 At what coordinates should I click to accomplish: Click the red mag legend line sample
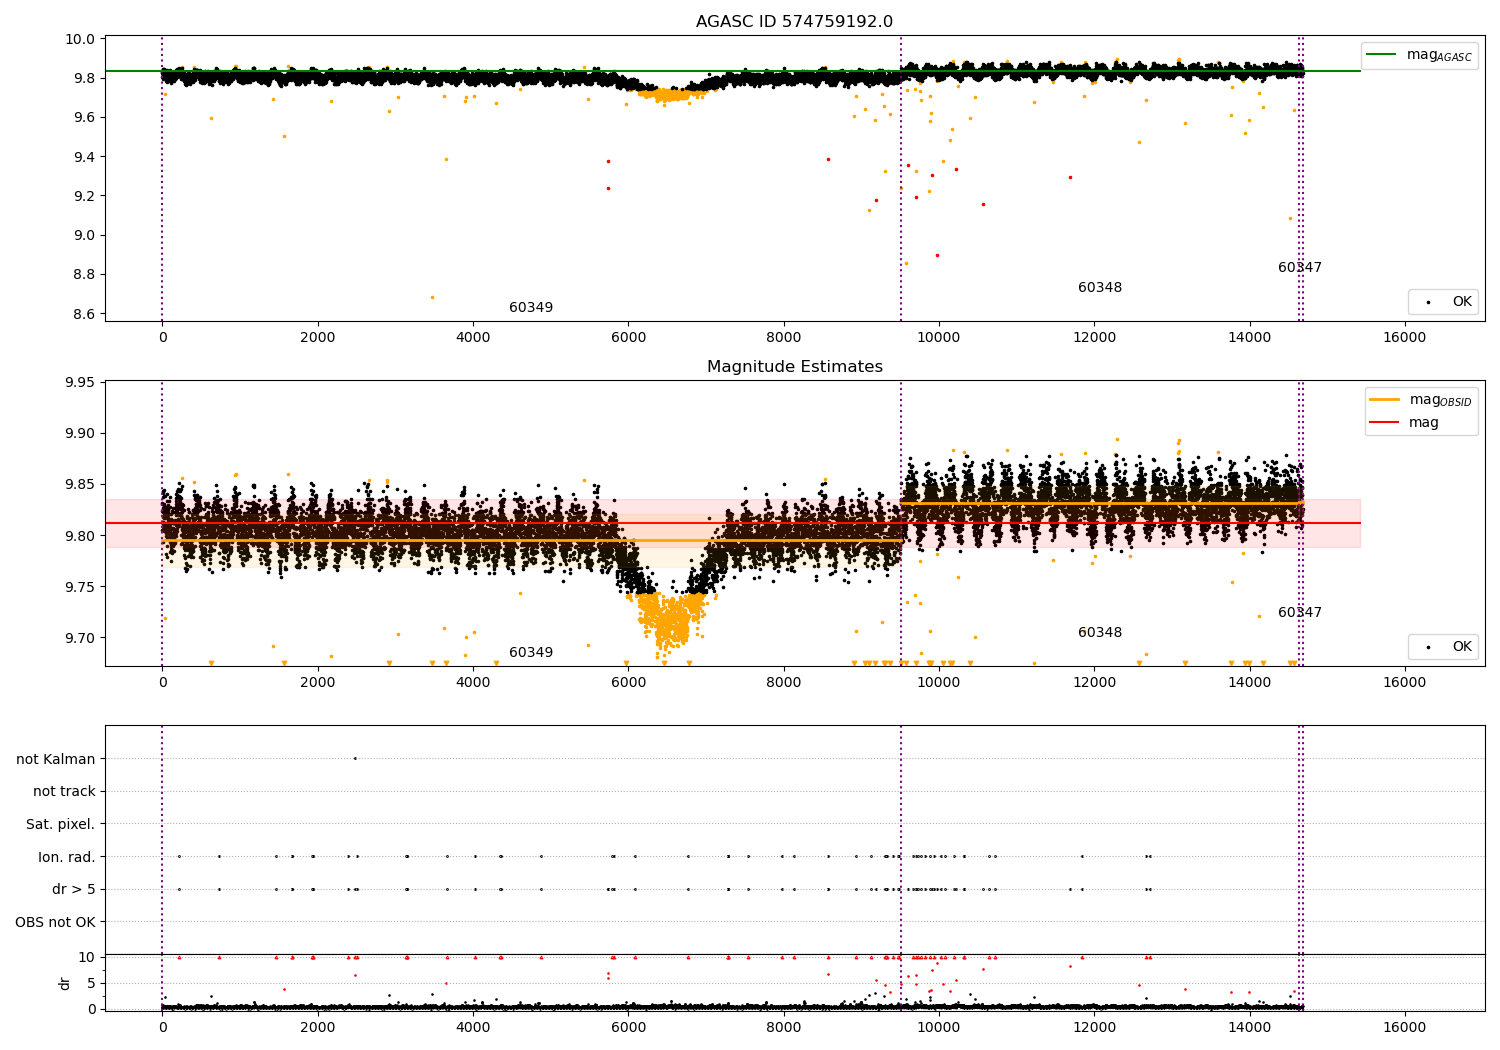1385,423
